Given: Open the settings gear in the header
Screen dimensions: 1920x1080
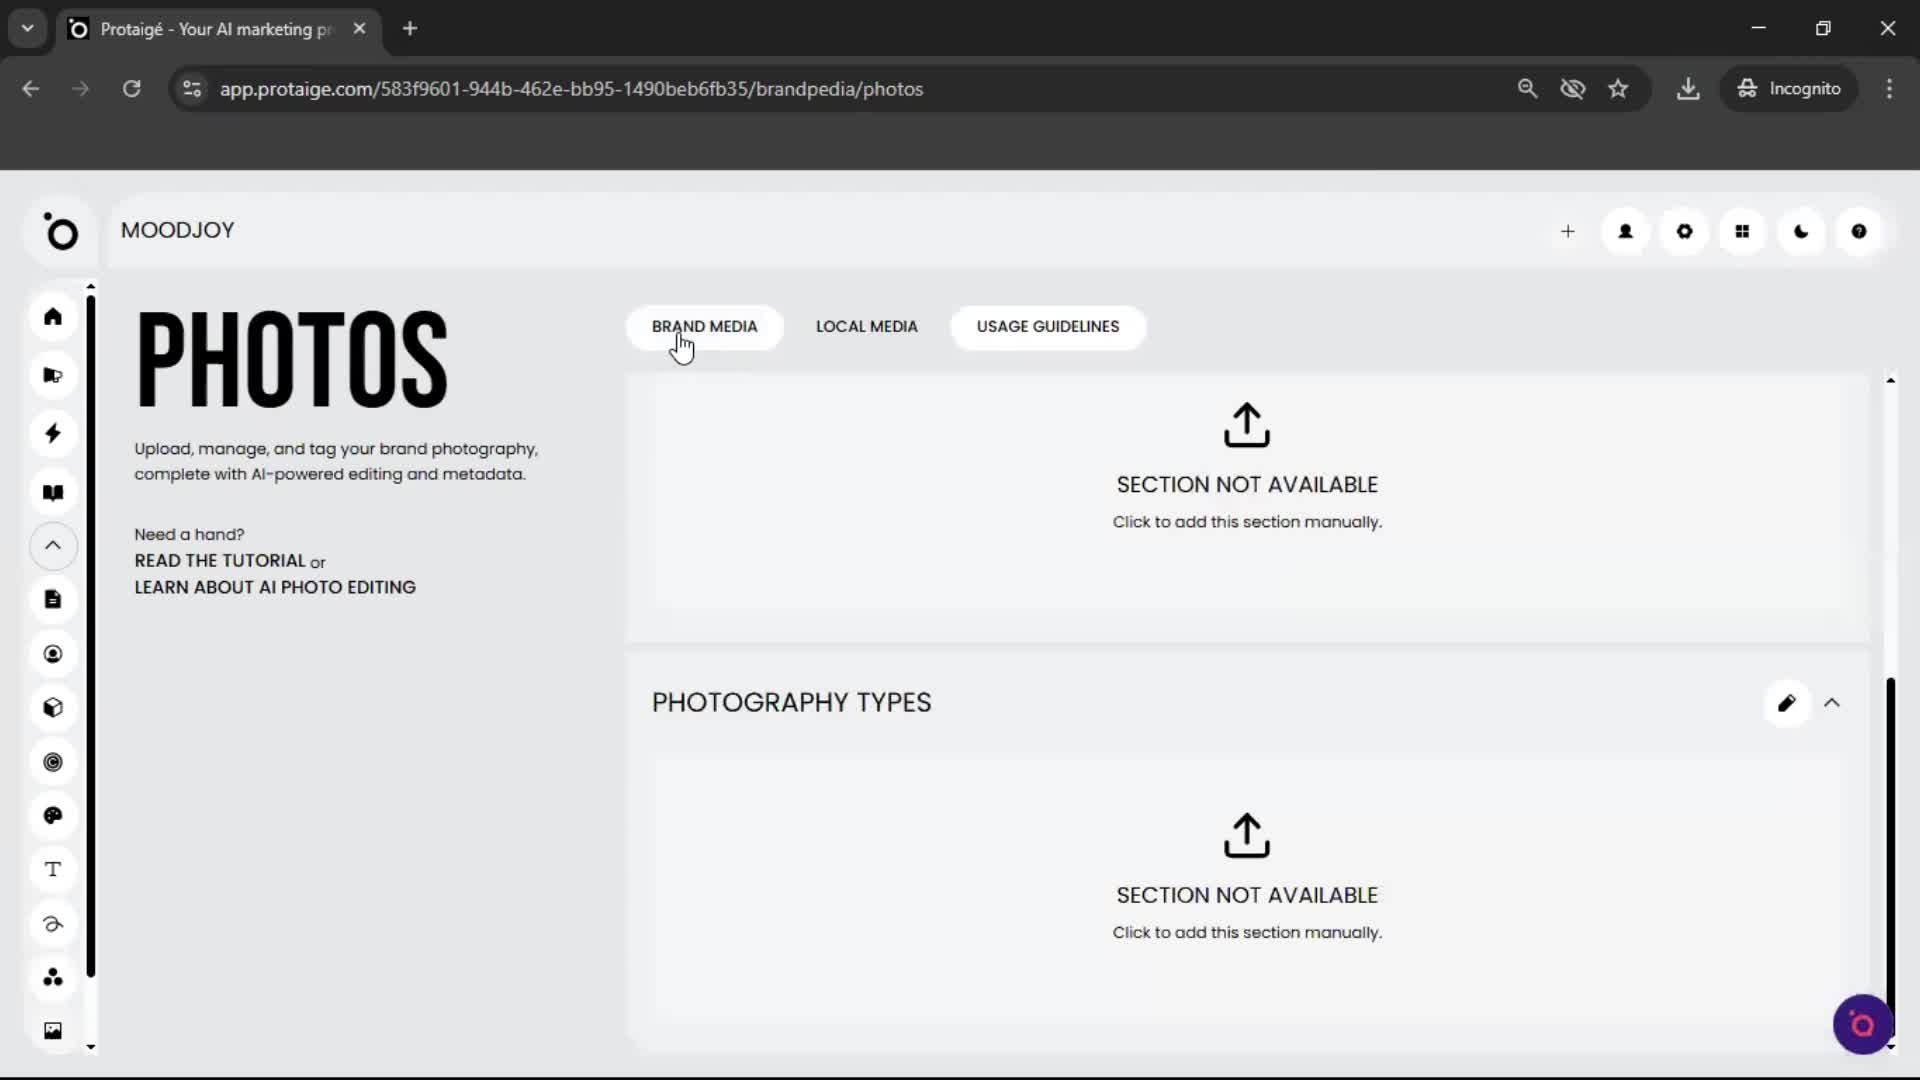Looking at the screenshot, I should pos(1684,231).
